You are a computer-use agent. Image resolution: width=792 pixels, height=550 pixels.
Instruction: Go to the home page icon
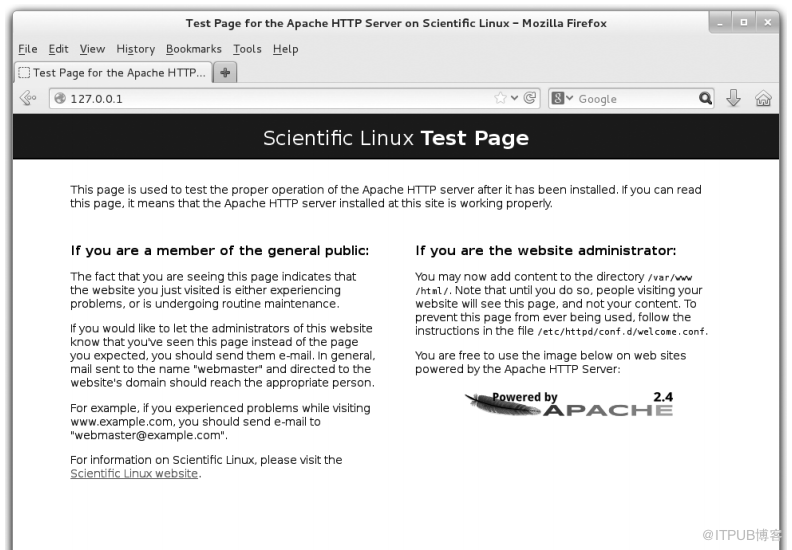[x=763, y=98]
